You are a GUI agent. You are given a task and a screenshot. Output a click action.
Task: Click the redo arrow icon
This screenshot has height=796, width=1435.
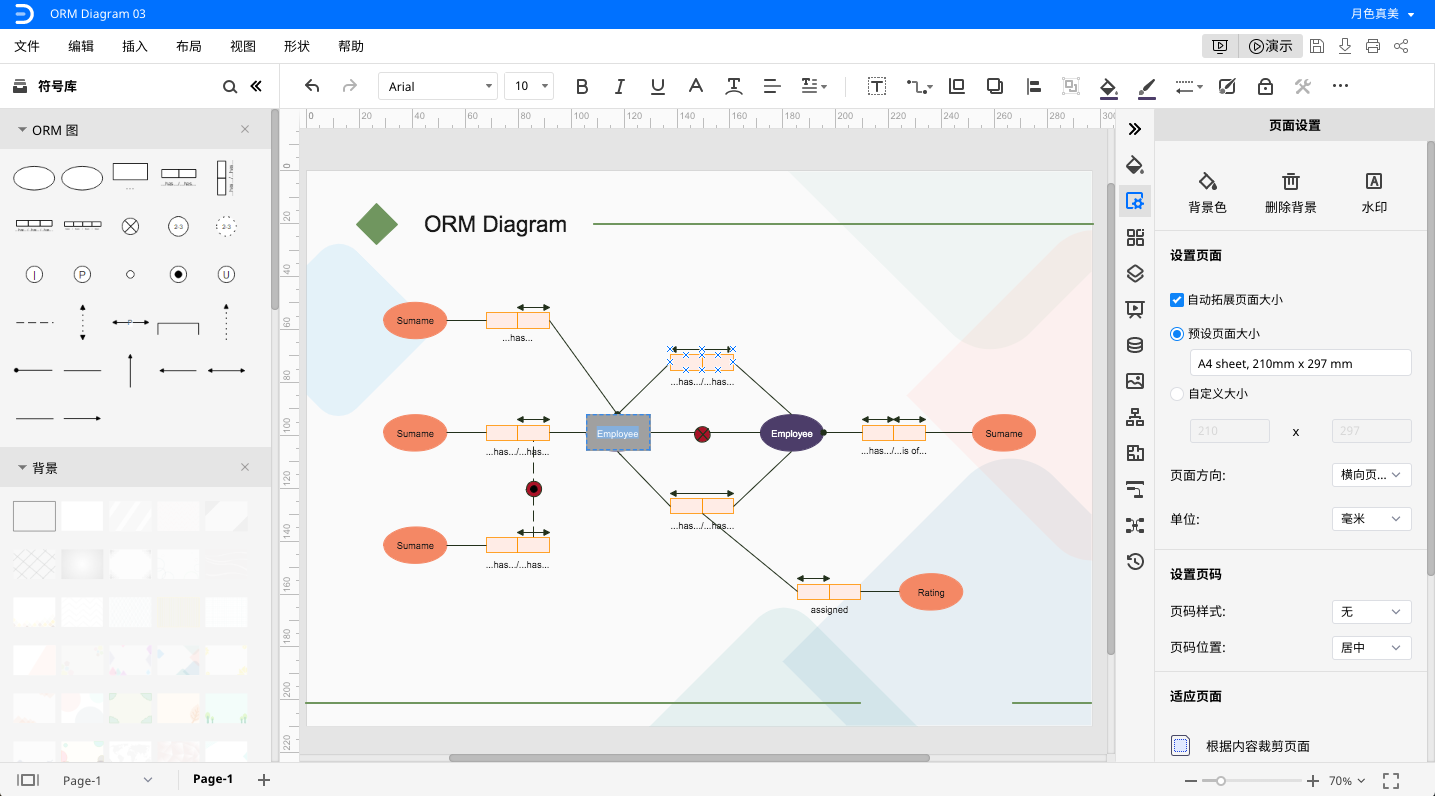point(349,86)
